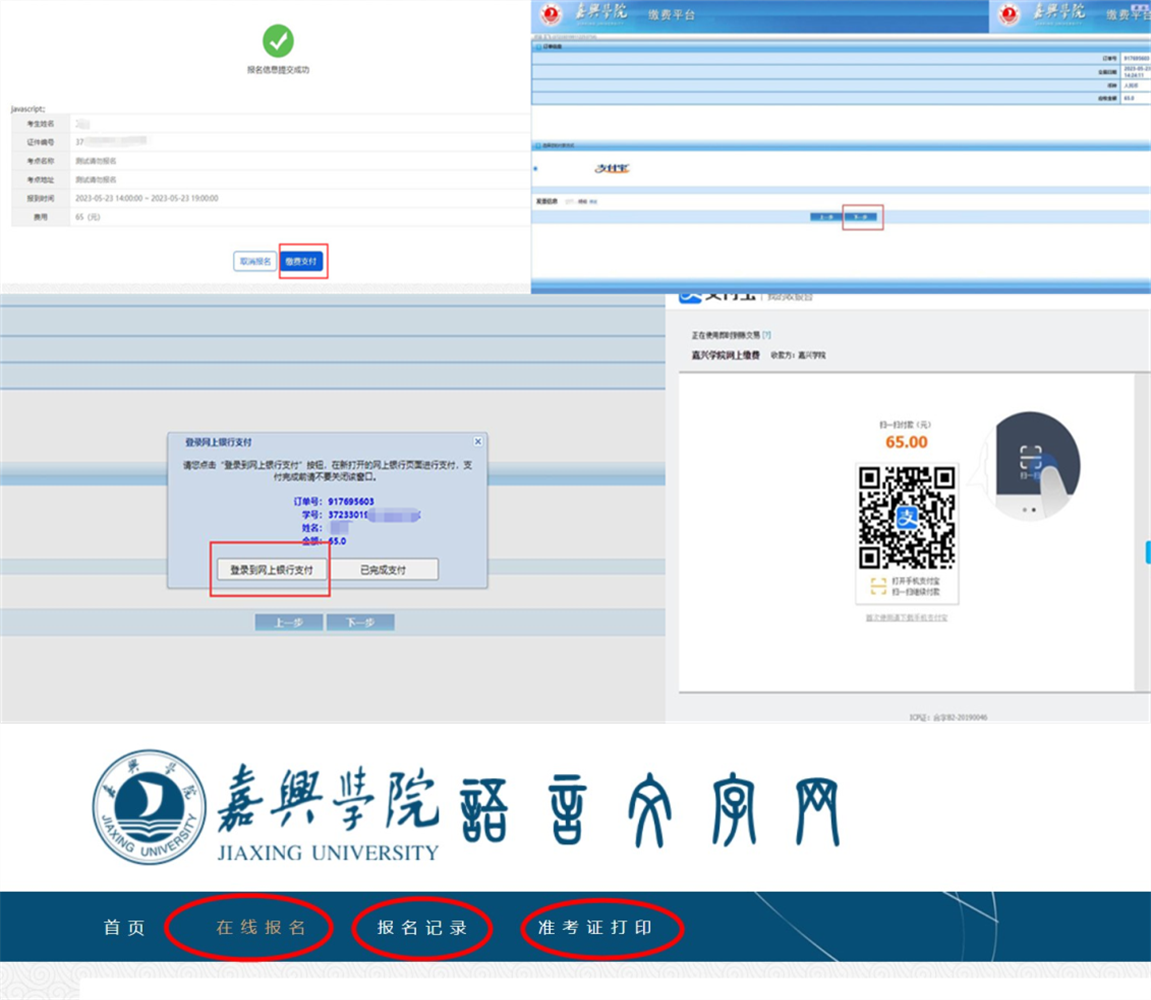The width and height of the screenshot is (1151, 1000).
Task: Click the green success checkmark icon
Action: pos(278,42)
